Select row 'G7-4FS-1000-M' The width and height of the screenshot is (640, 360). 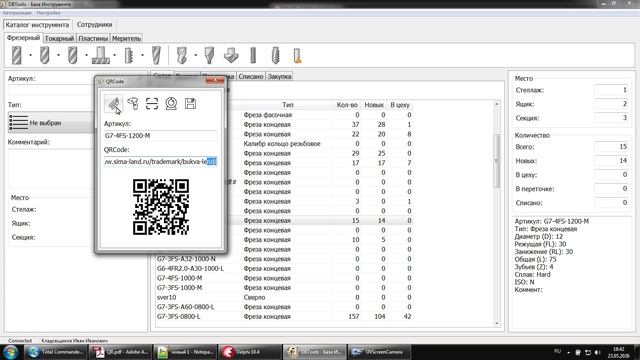284,278
